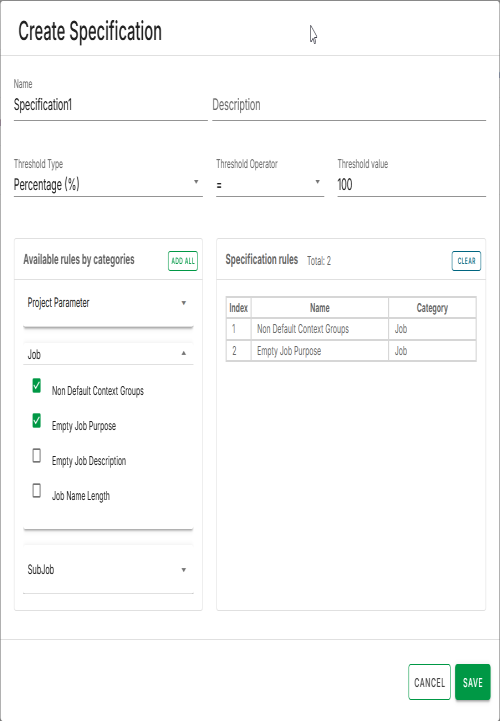
Task: Click into the Description field
Action: pyautogui.click(x=349, y=105)
